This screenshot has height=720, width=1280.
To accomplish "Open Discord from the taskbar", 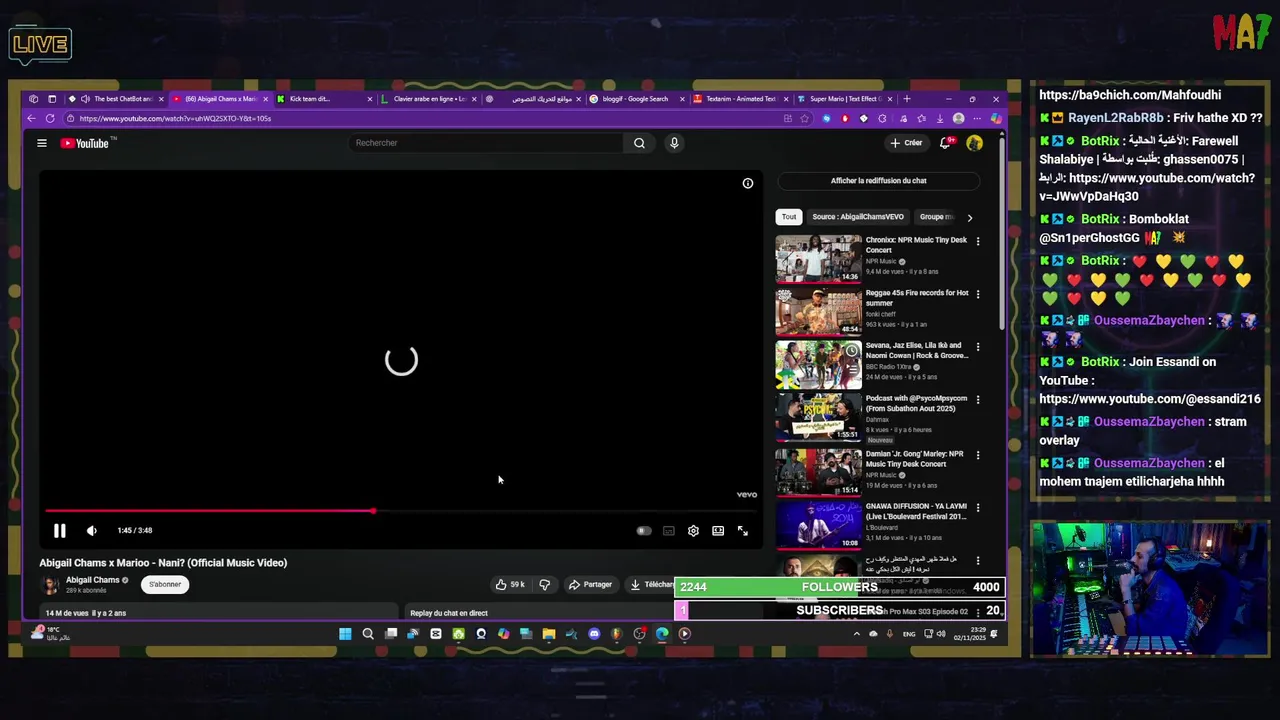I will point(594,634).
